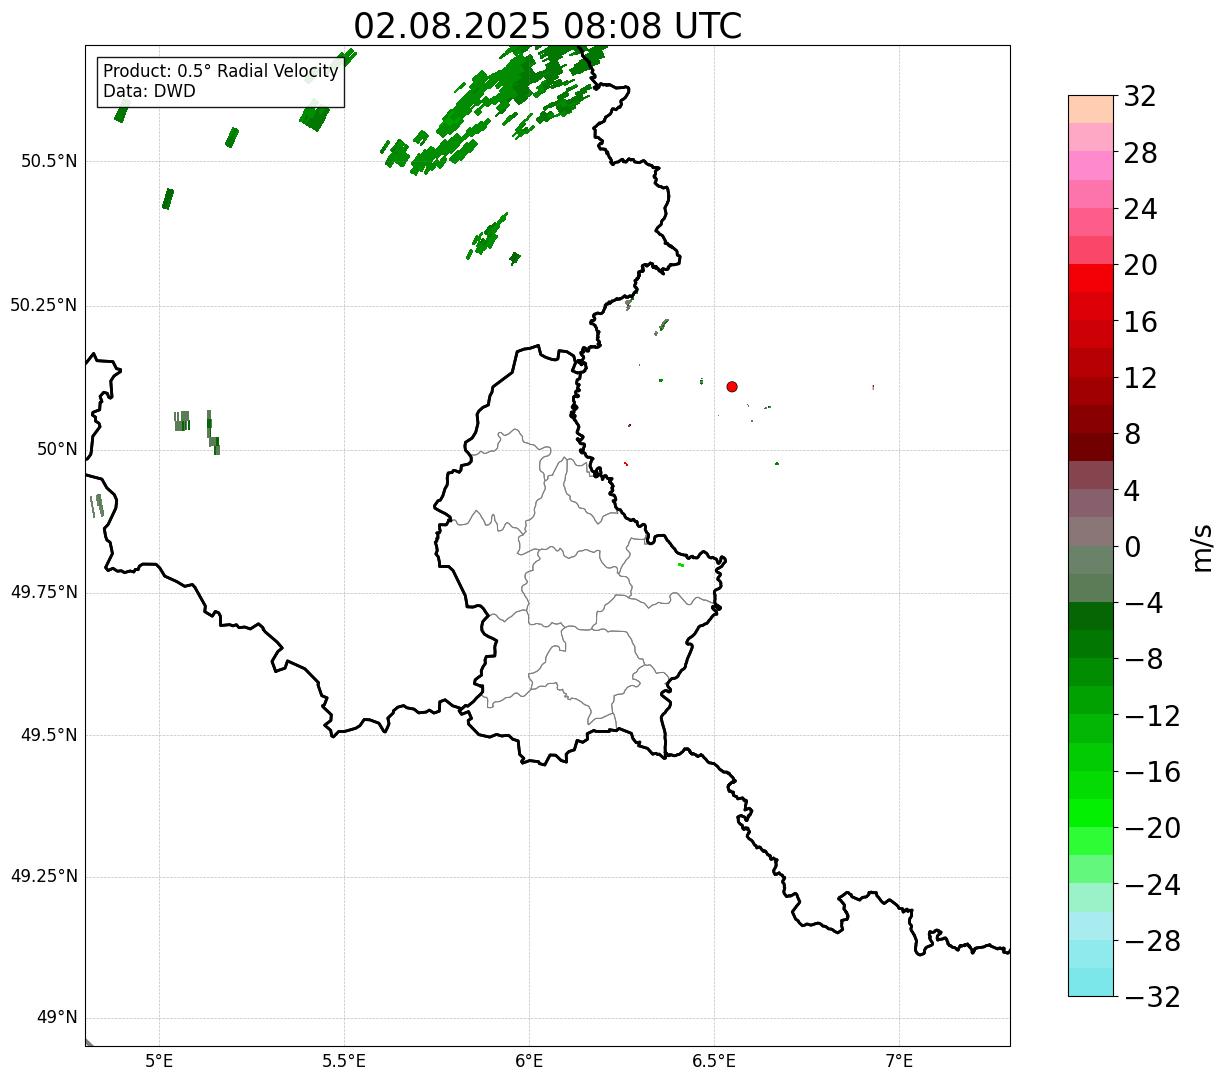Click the 6°E longitude label
Image resolution: width=1225 pixels, height=1081 pixels.
click(529, 1060)
